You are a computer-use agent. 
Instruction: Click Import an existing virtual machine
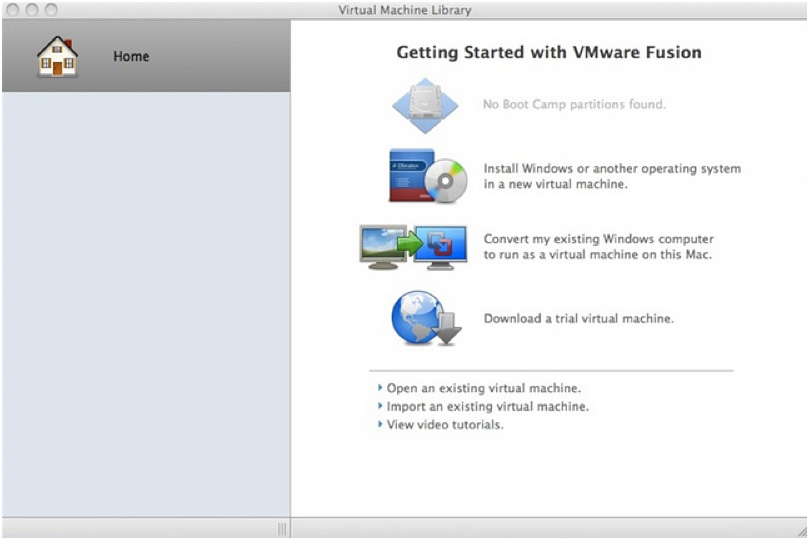click(488, 406)
